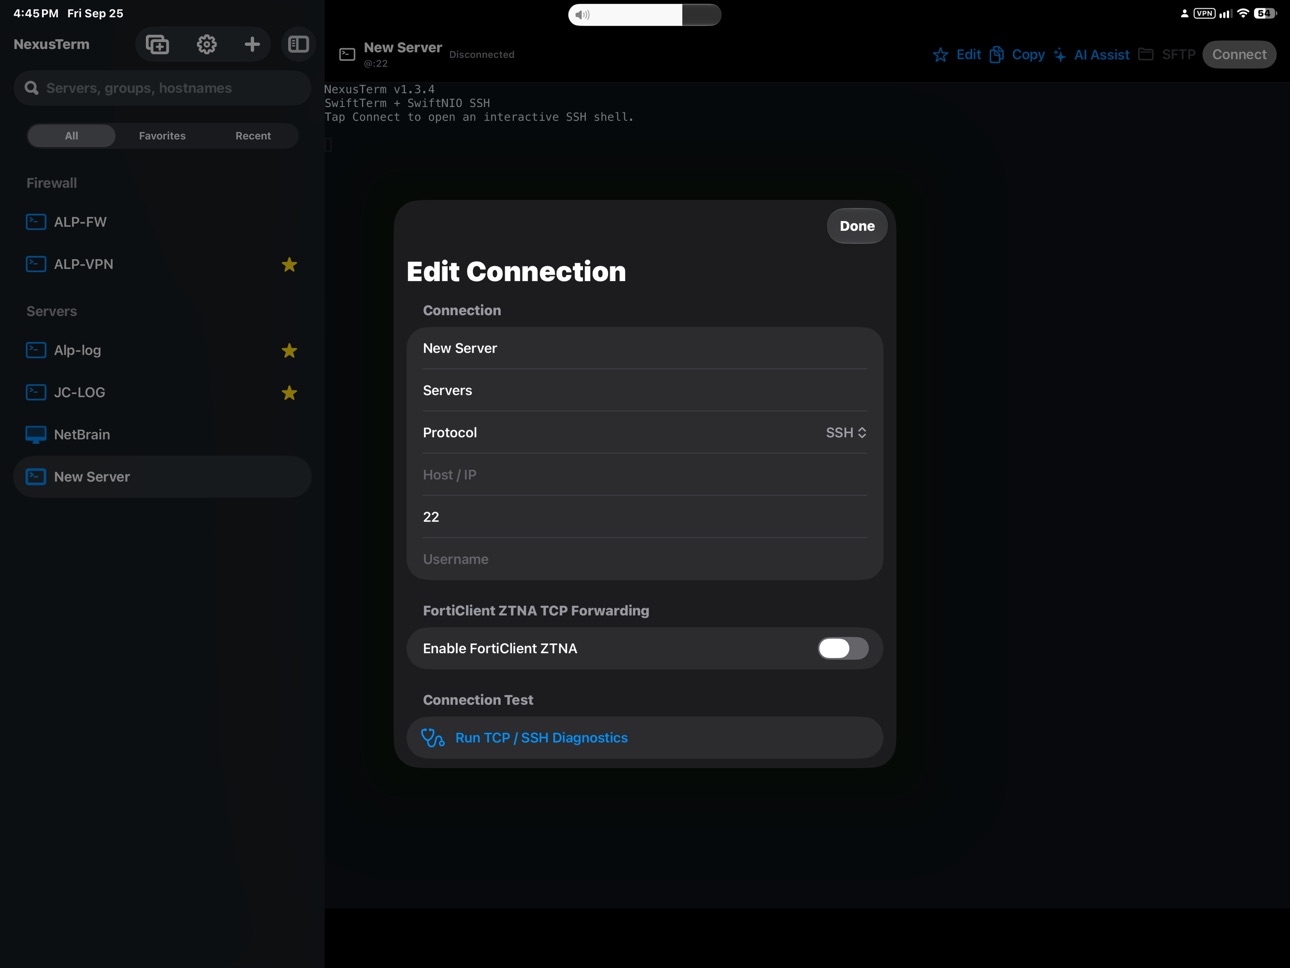
Task: Click the volume speaker icon in overlay
Action: [x=583, y=15]
